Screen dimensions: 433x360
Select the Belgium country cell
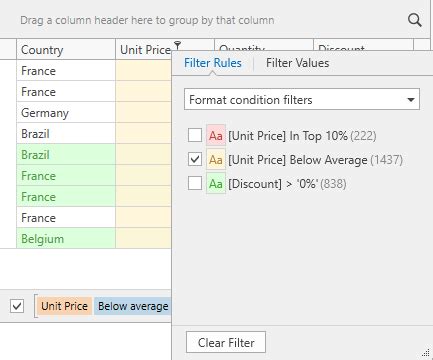66,239
